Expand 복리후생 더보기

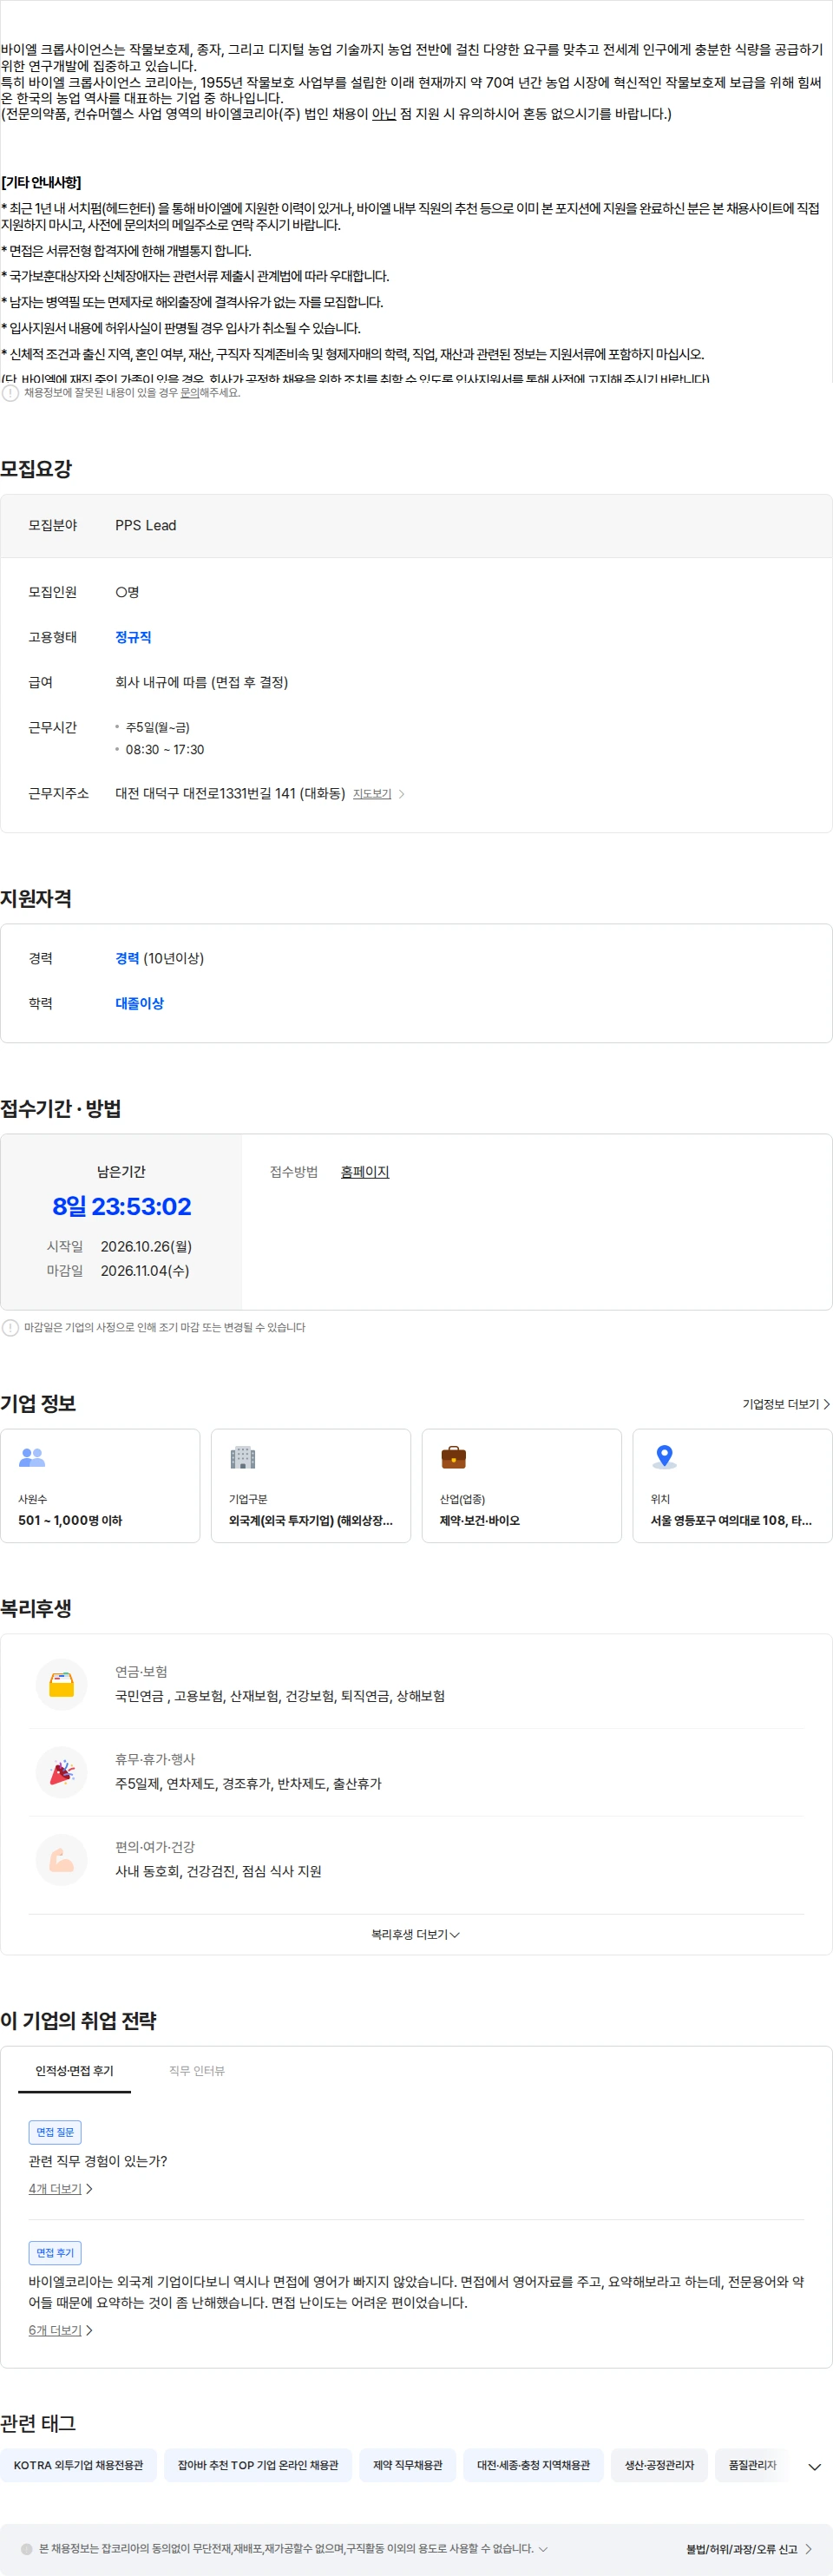(415, 1935)
